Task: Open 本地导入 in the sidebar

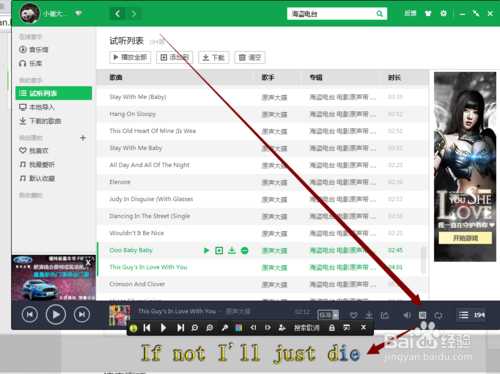Action: tap(37, 107)
